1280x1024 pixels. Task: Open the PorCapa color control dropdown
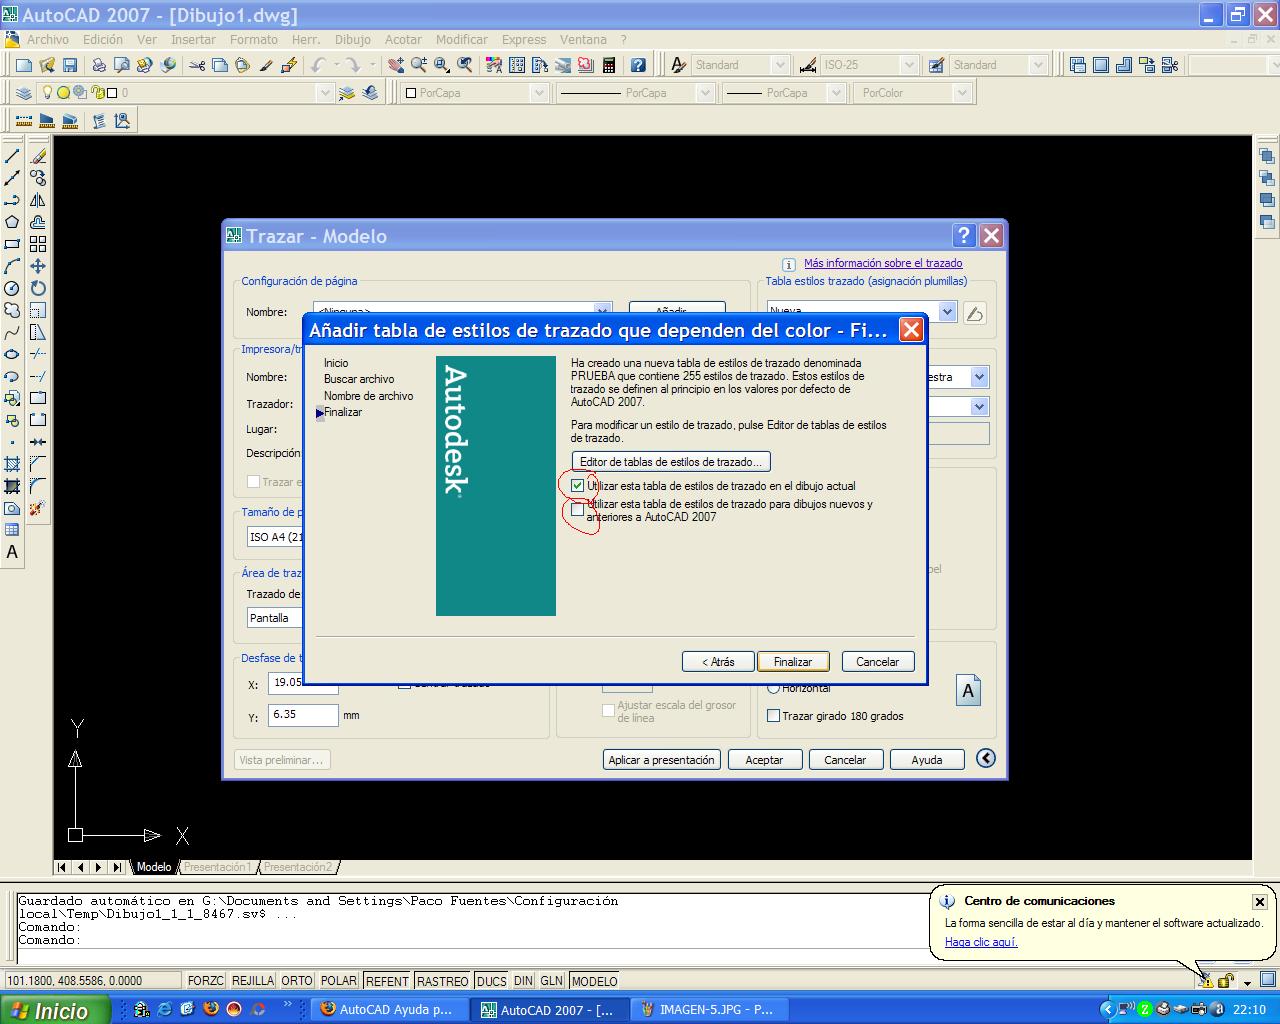[x=539, y=93]
